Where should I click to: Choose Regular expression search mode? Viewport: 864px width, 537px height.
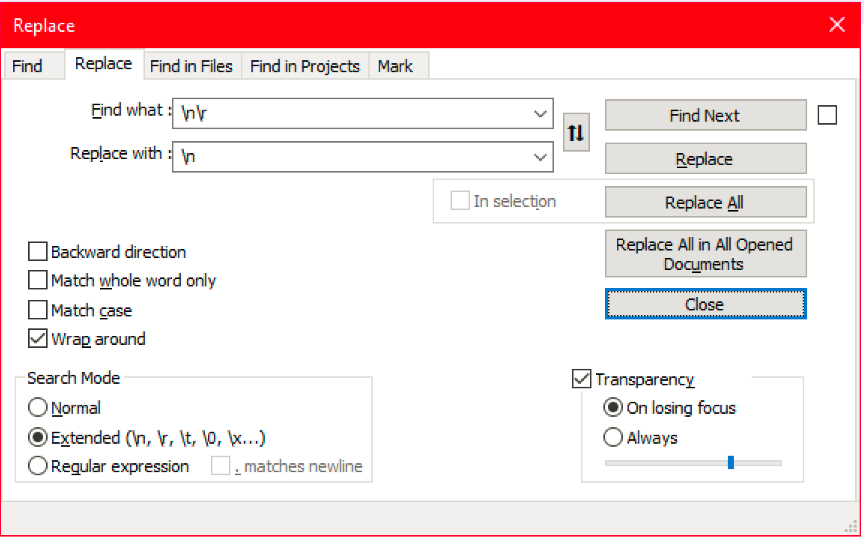tap(37, 466)
